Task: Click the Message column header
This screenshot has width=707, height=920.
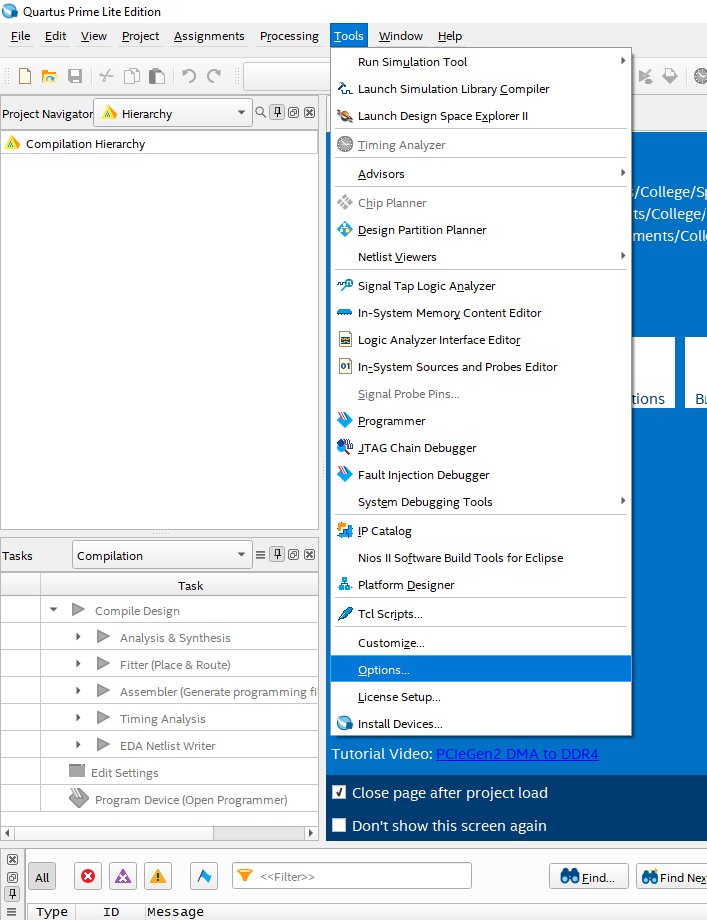Action: pos(175,912)
